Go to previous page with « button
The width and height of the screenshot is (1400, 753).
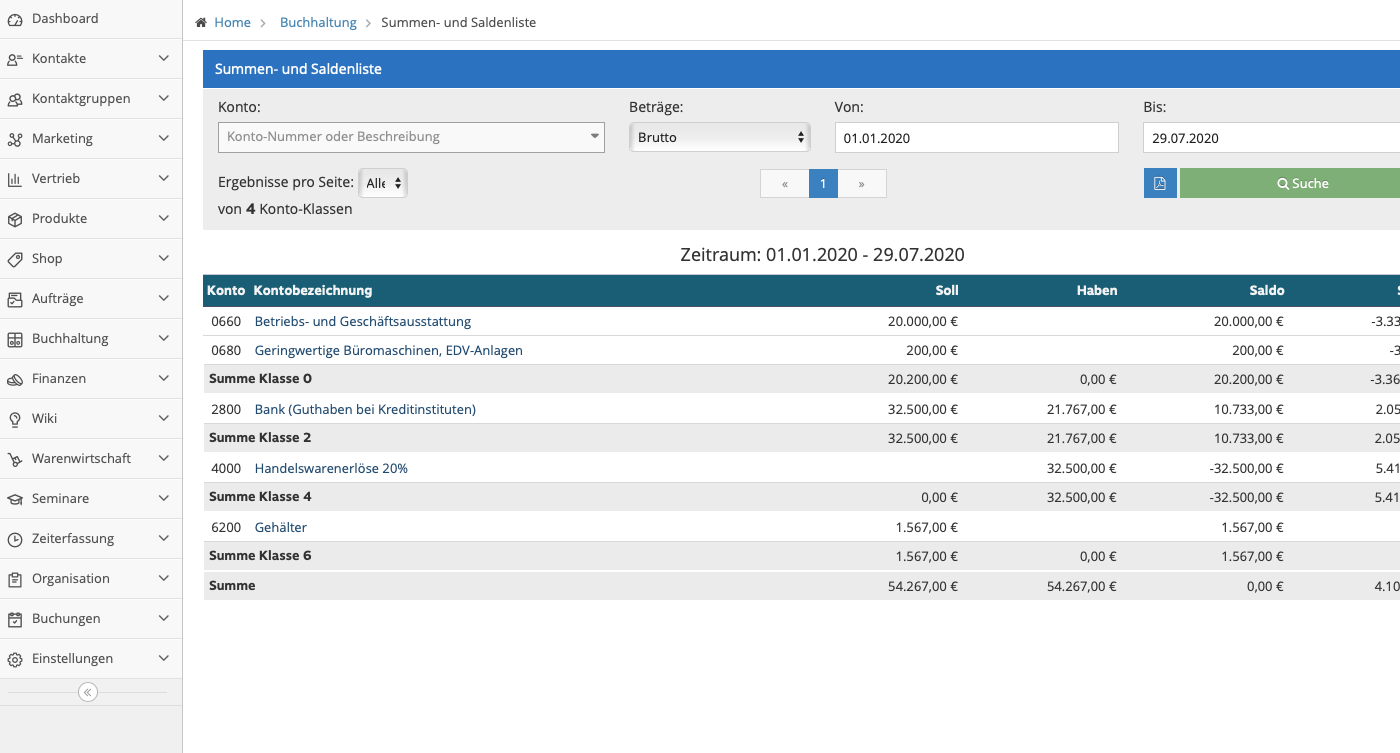[785, 184]
